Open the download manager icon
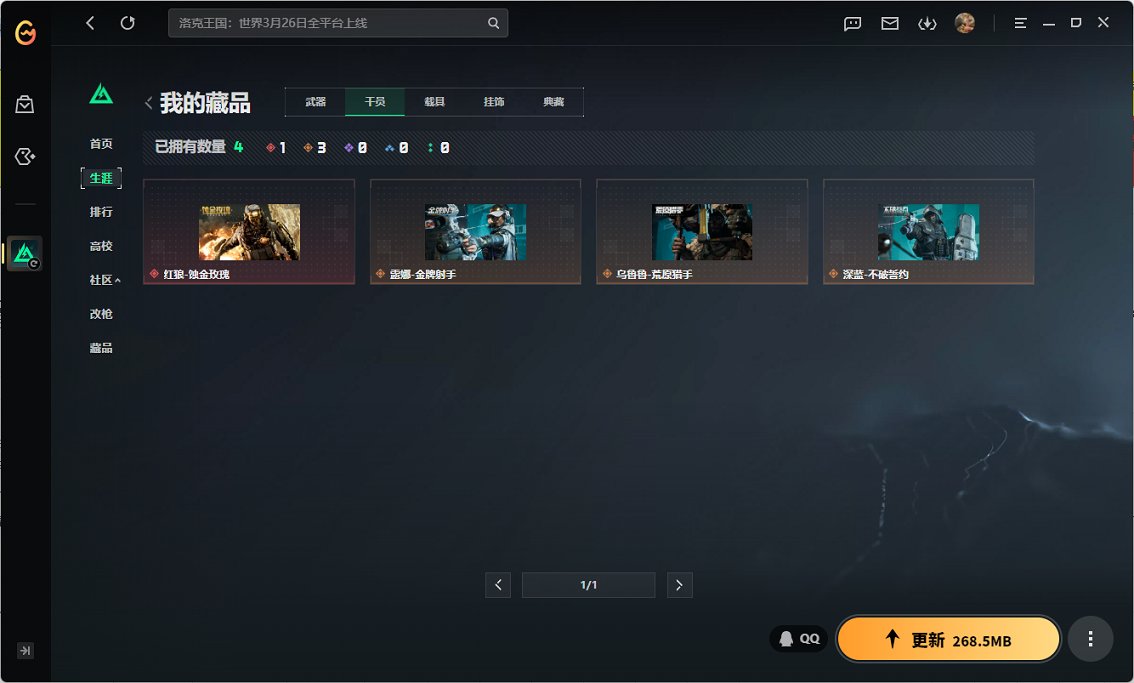The image size is (1134, 683). coord(927,23)
